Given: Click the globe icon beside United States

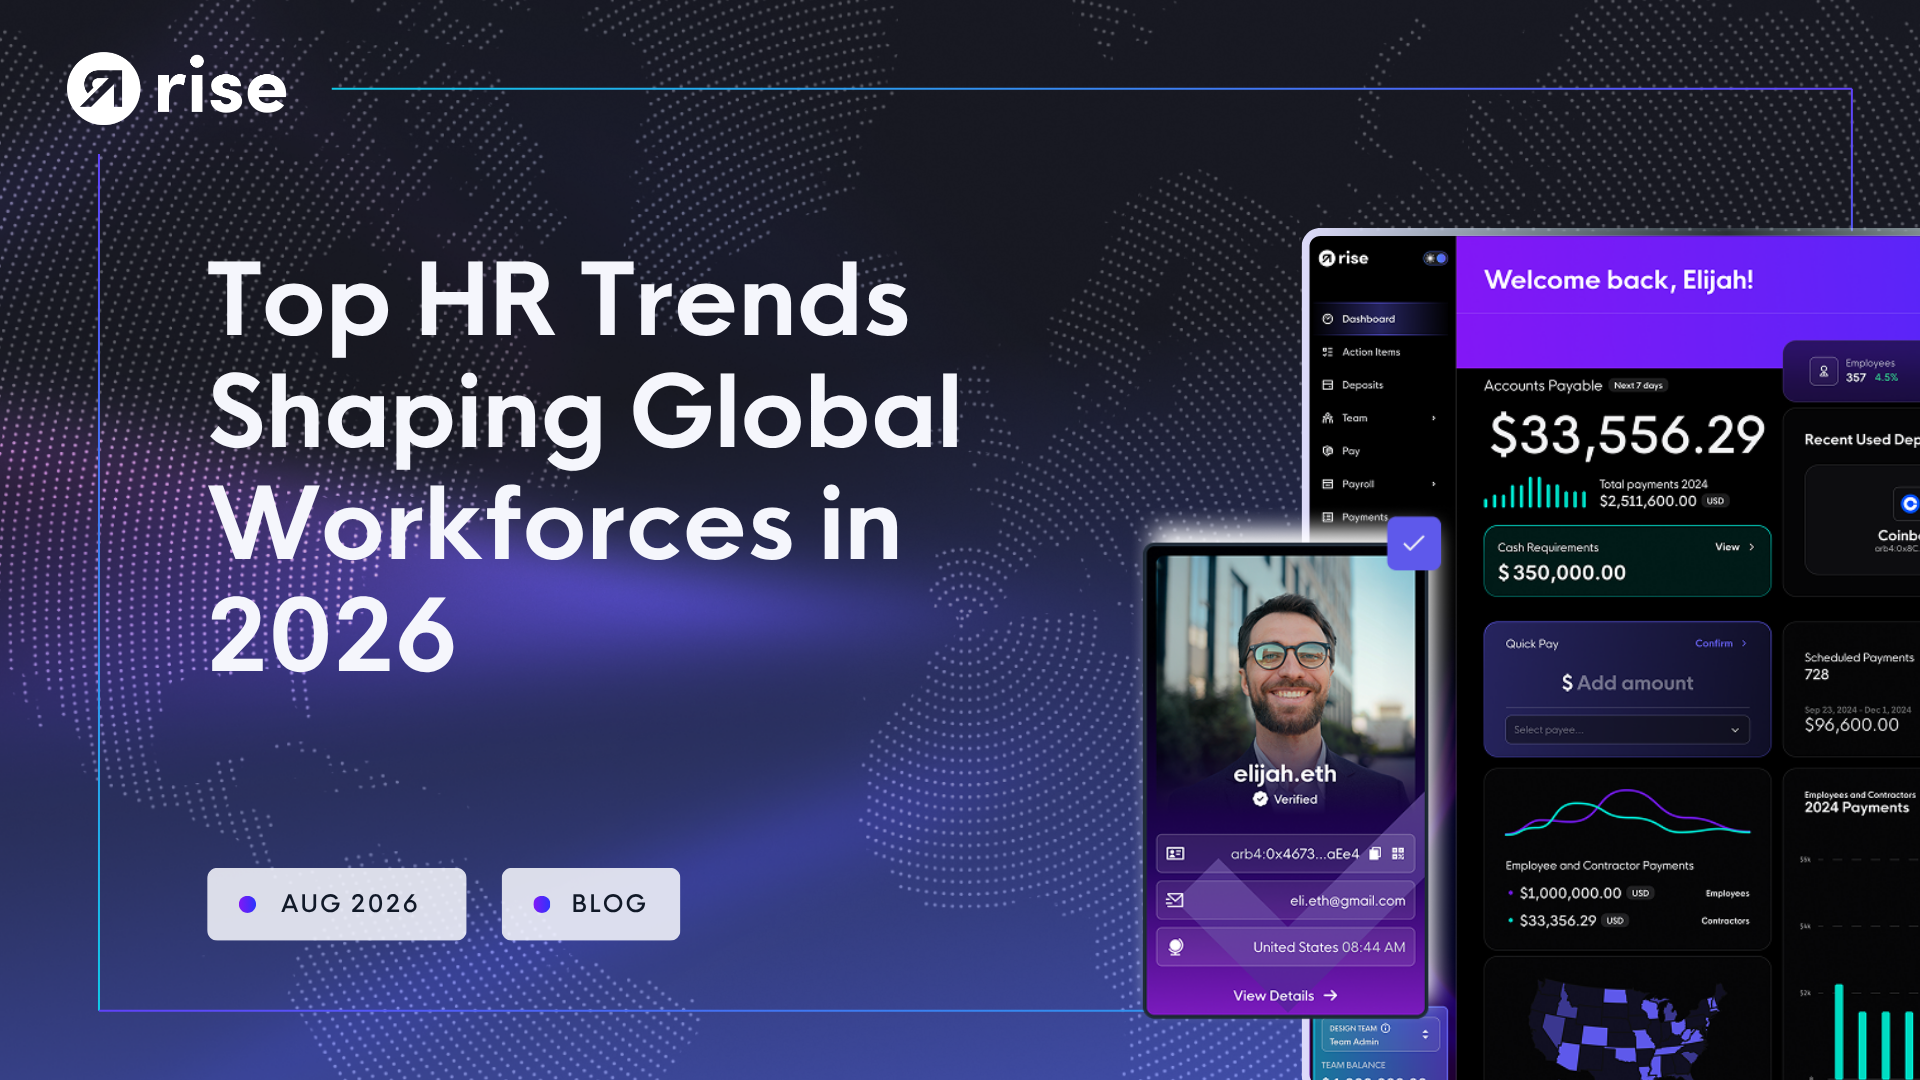Looking at the screenshot, I should click(1176, 947).
